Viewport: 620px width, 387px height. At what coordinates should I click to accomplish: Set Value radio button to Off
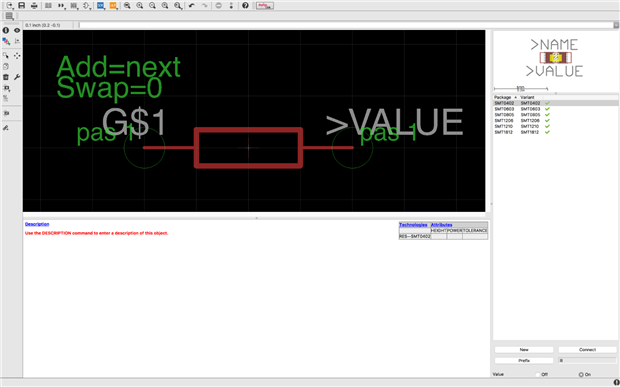537,374
